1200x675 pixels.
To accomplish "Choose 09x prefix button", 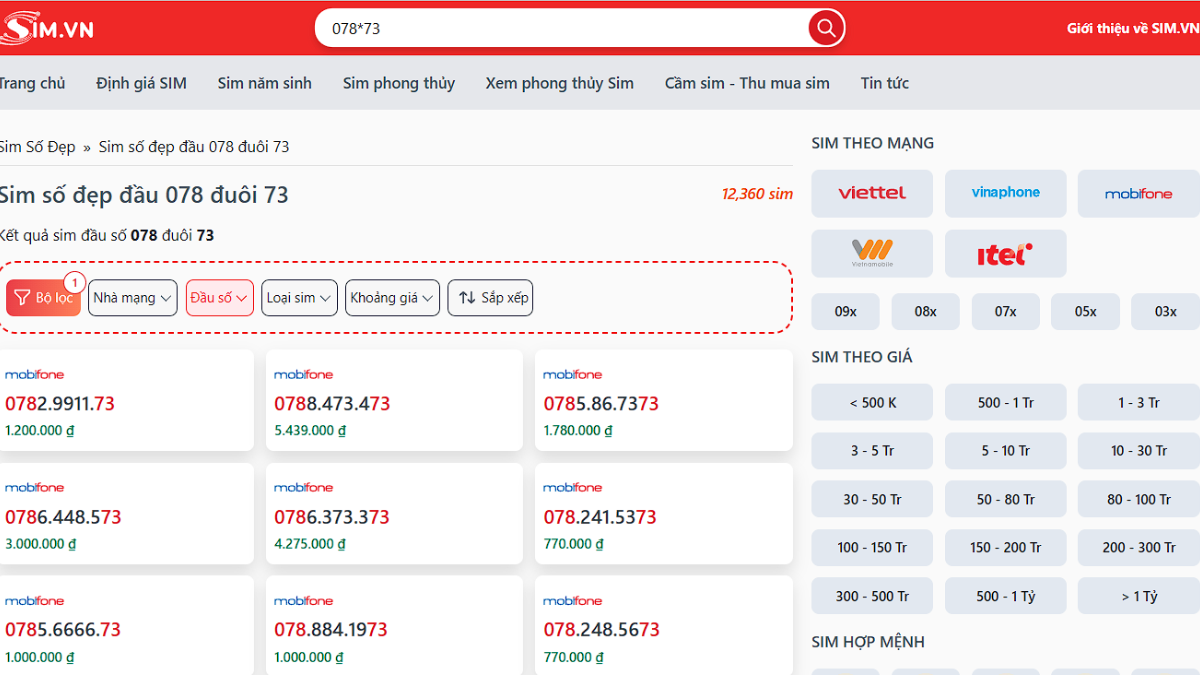I will (x=845, y=311).
